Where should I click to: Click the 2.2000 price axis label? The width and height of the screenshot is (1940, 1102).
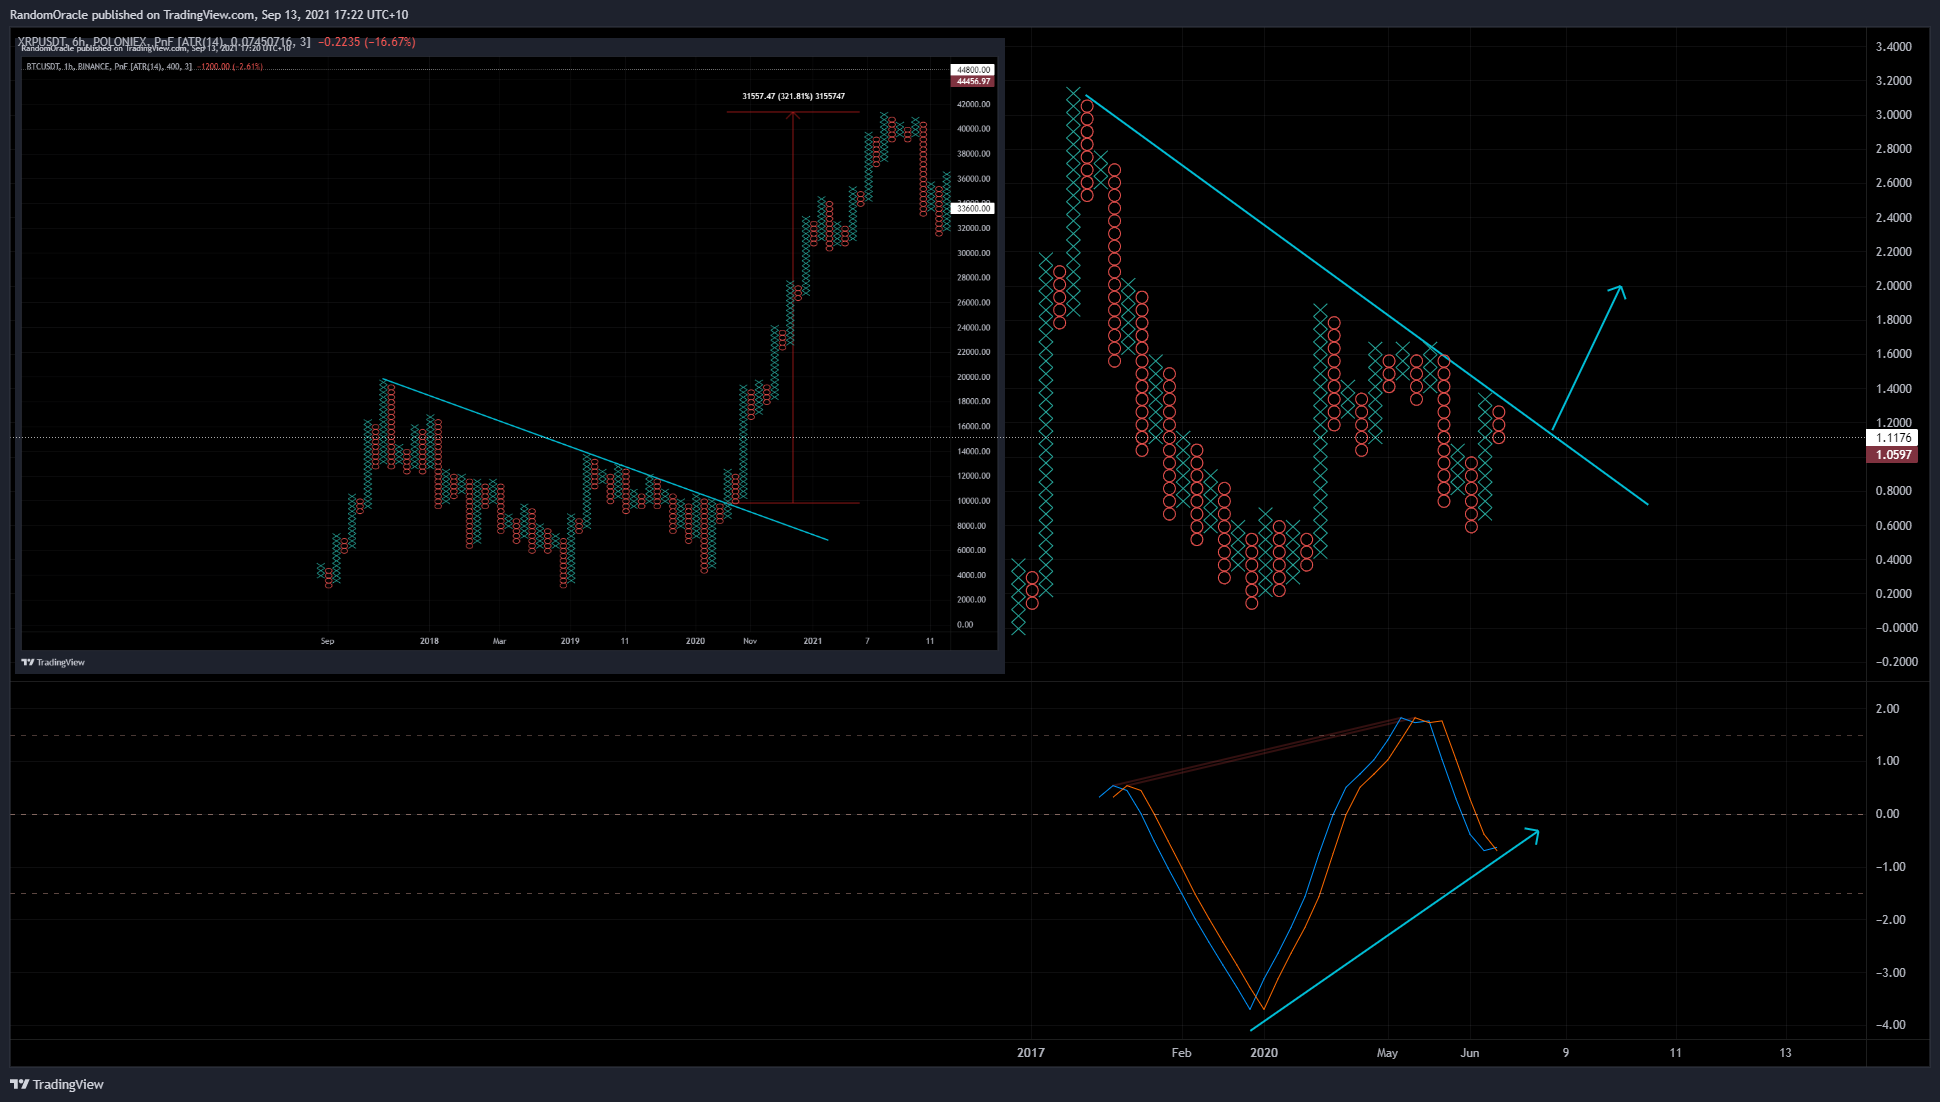pos(1893,252)
